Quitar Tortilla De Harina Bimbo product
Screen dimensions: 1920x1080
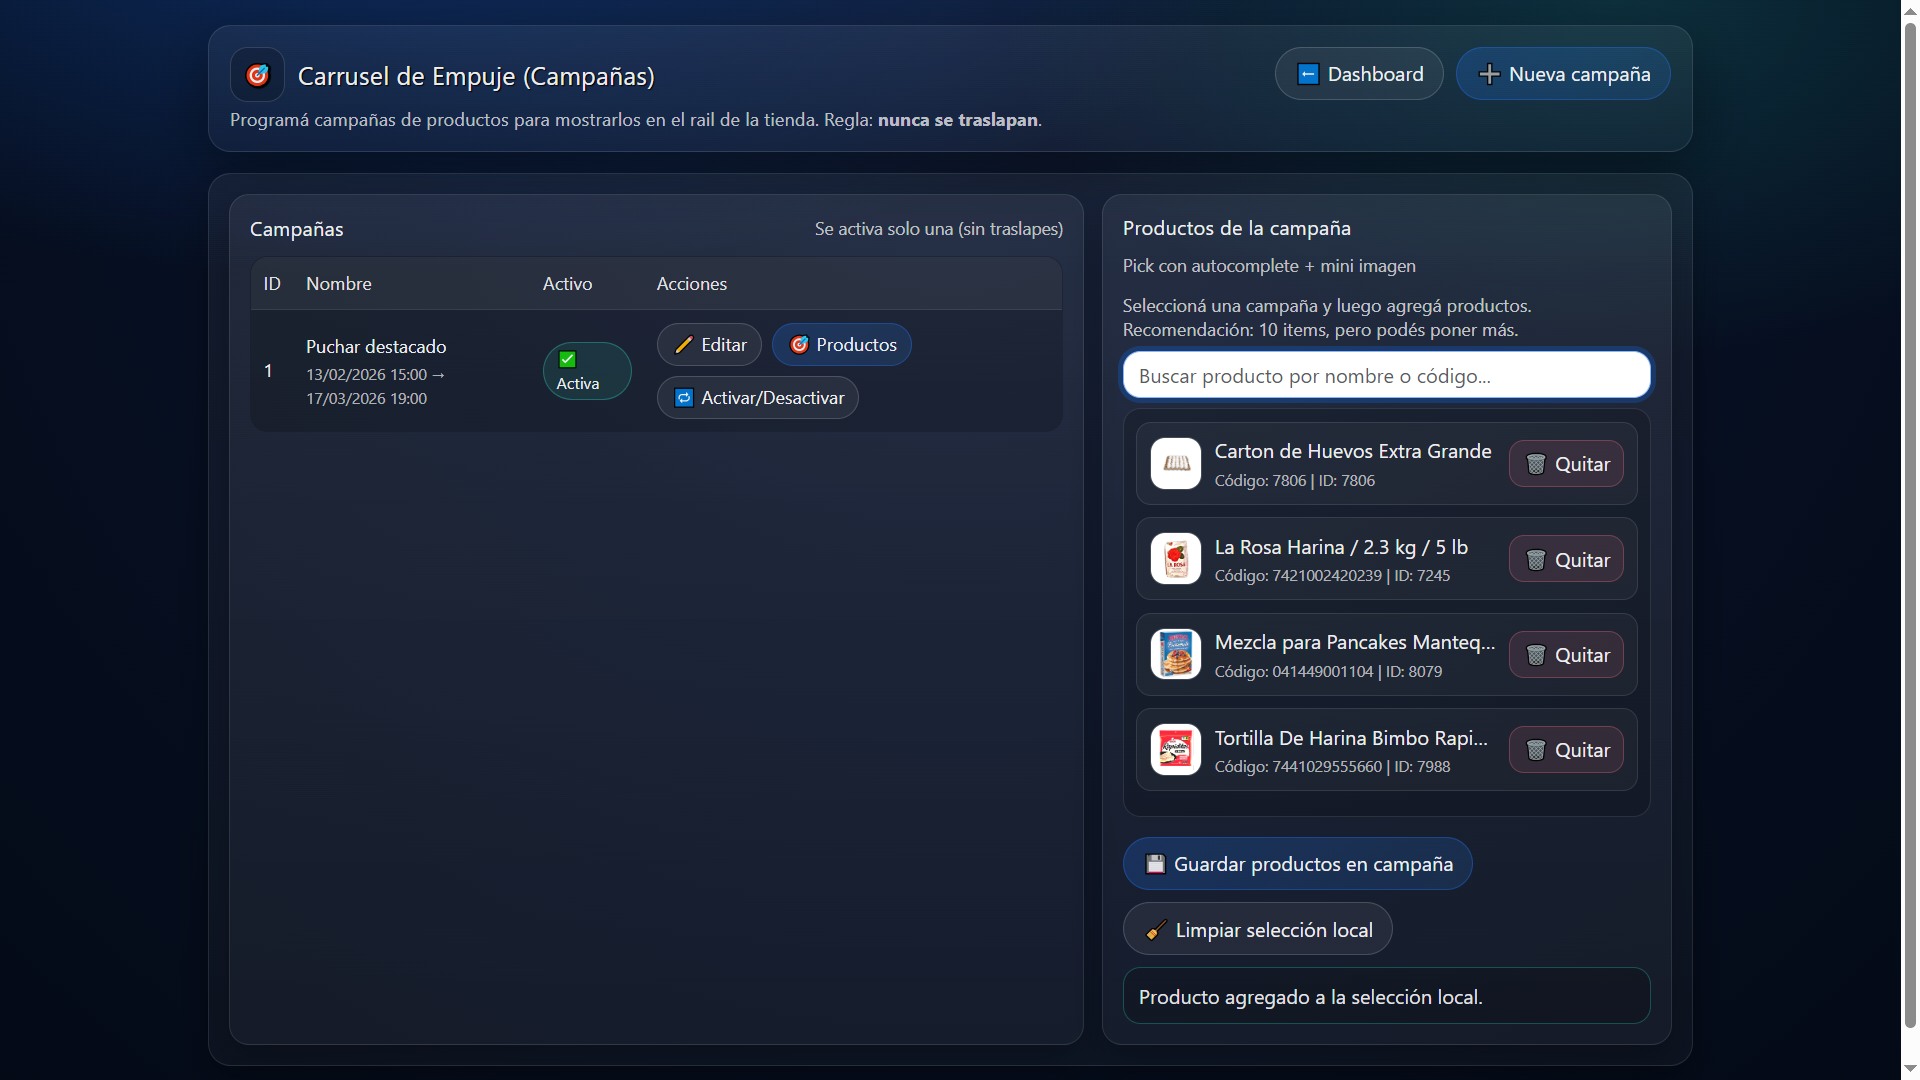click(x=1565, y=750)
